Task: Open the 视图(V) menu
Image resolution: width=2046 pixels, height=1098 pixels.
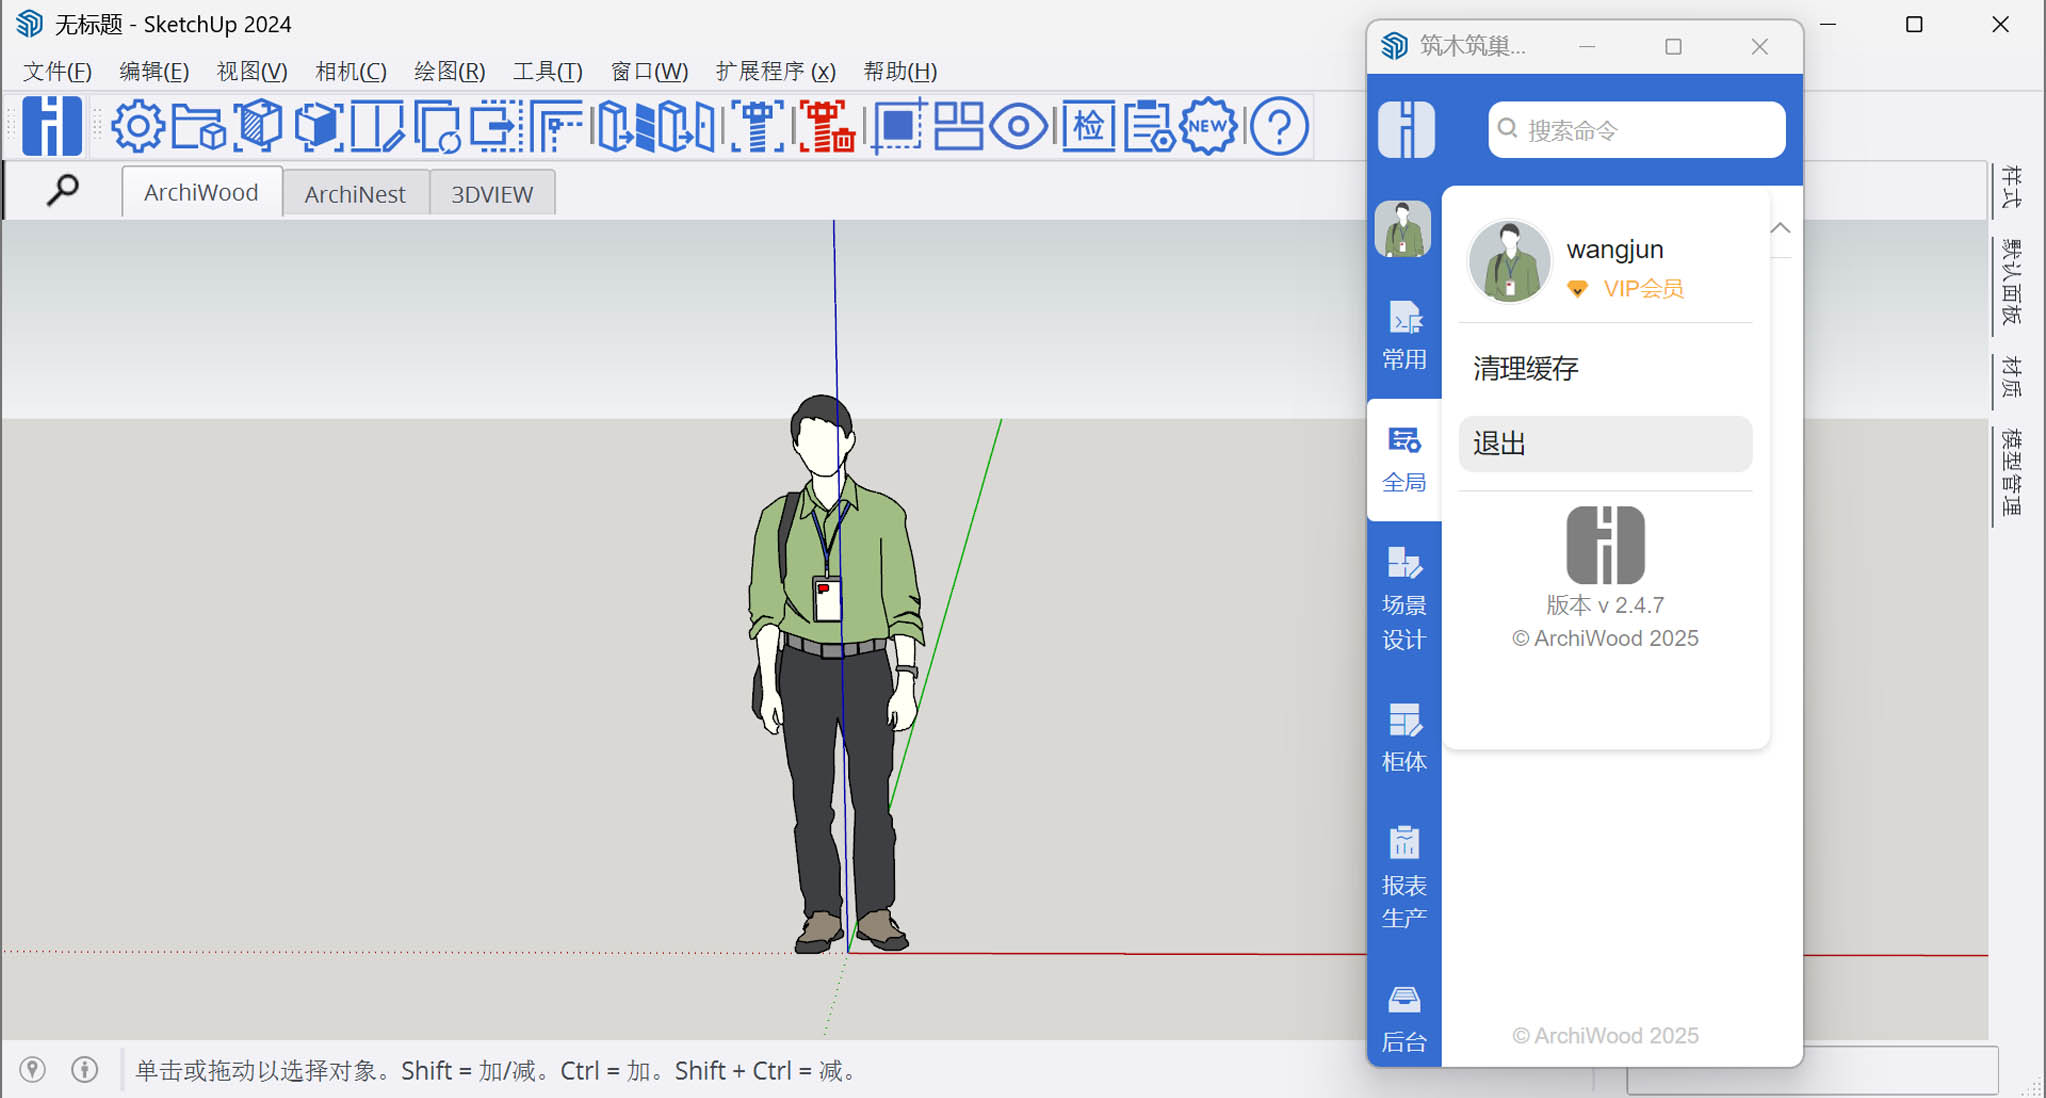Action: pos(252,71)
